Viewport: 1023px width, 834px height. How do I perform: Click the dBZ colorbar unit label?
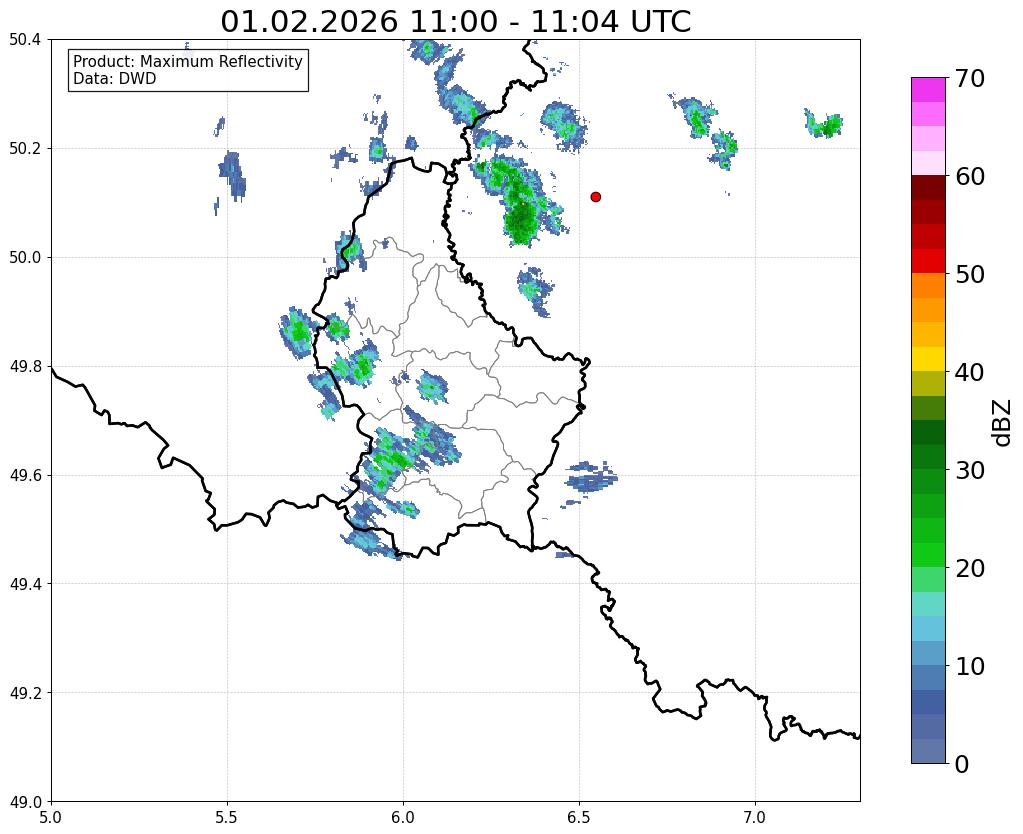click(x=1003, y=422)
